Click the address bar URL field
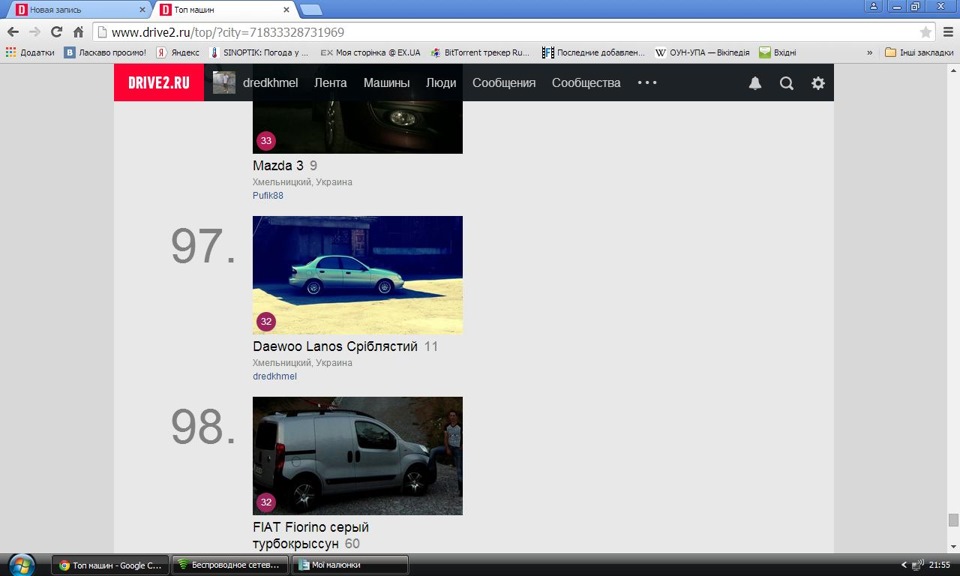 508,32
